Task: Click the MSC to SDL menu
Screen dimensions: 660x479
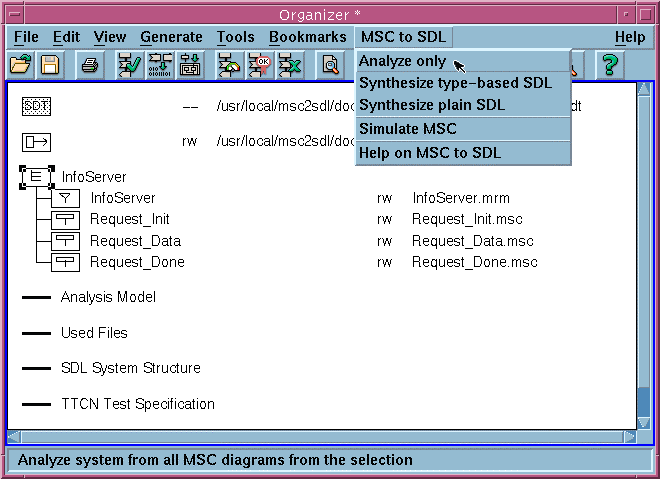Action: [403, 37]
